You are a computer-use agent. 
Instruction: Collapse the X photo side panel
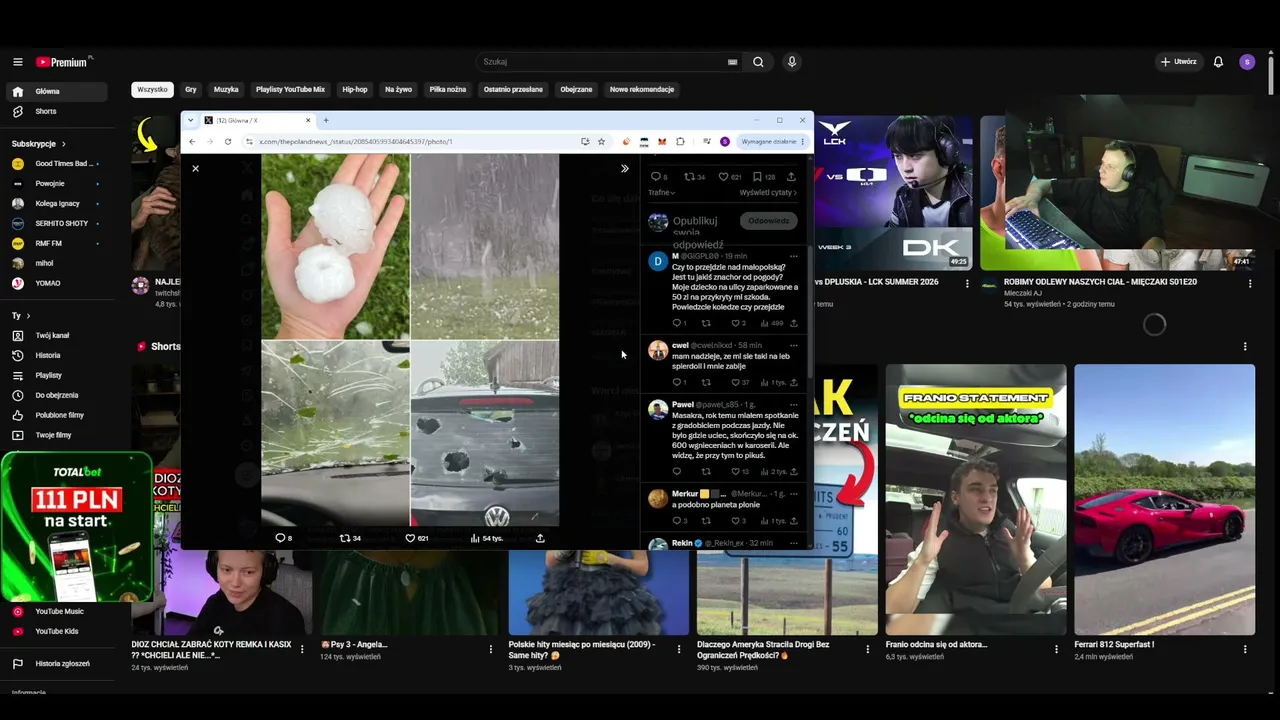click(x=624, y=168)
